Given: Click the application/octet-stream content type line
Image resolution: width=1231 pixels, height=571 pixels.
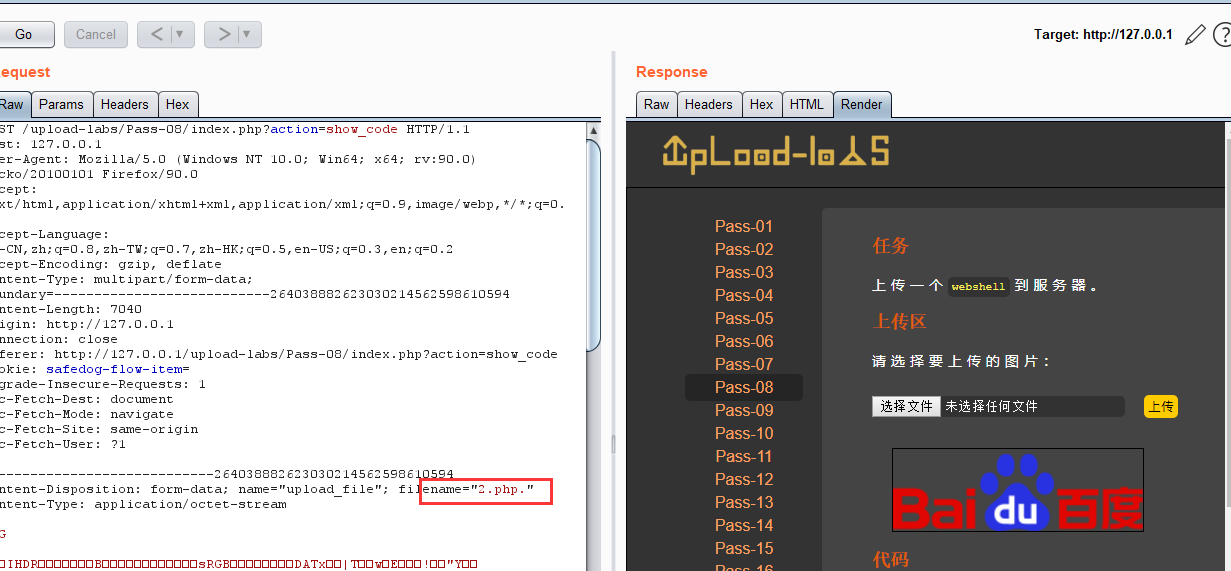Looking at the screenshot, I should coord(143,504).
